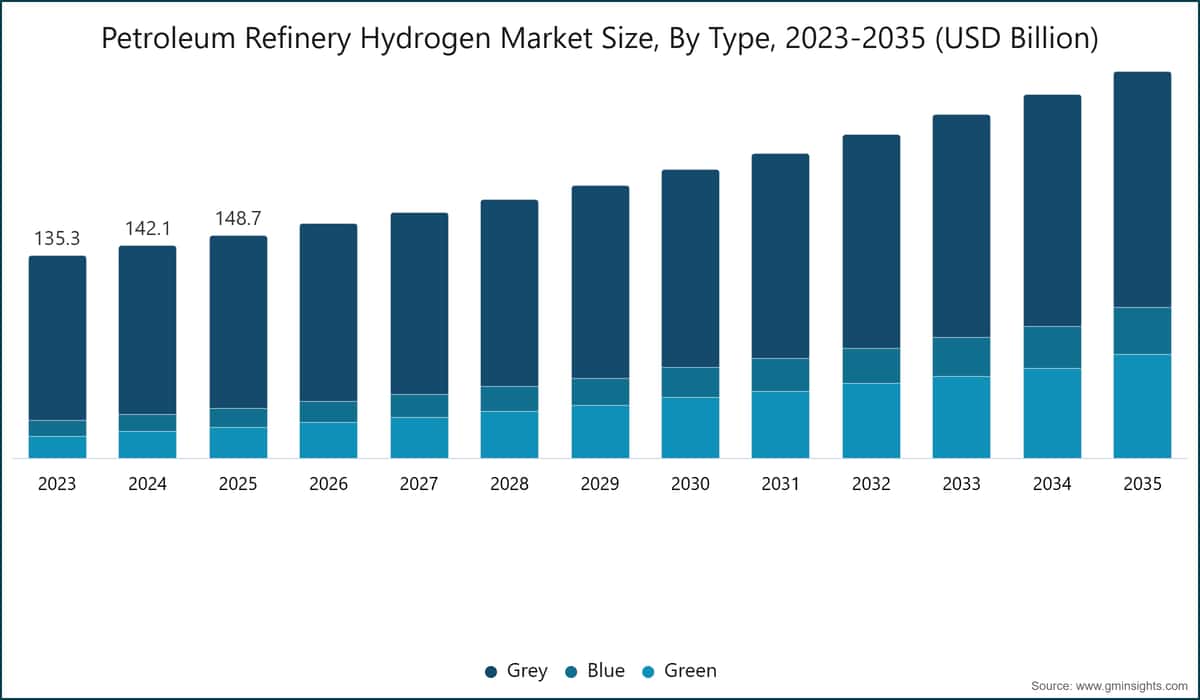This screenshot has height=700, width=1200.
Task: Select the 2035 bar Green segment
Action: click(1142, 406)
